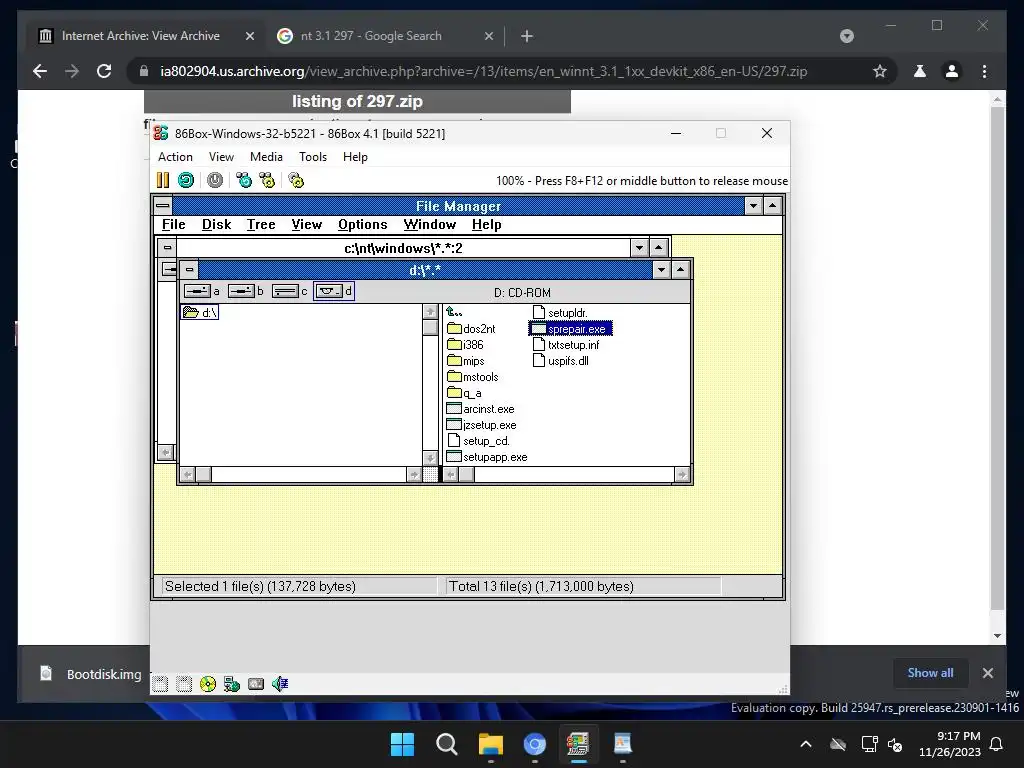Image resolution: width=1024 pixels, height=768 pixels.
Task: Select drive c hard disk icon
Action: tap(289, 291)
